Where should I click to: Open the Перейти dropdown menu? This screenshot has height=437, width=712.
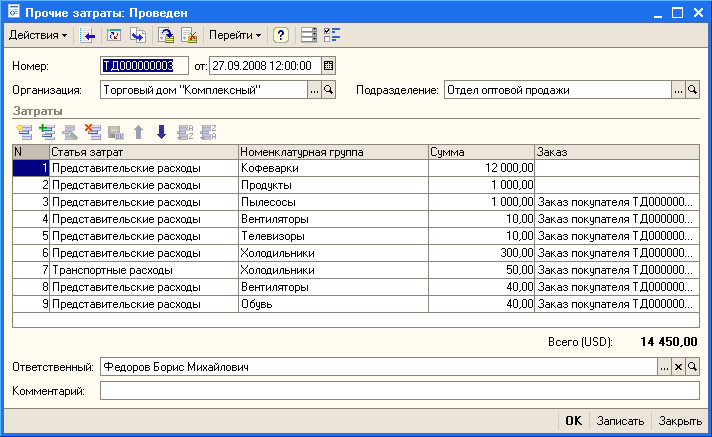(235, 35)
